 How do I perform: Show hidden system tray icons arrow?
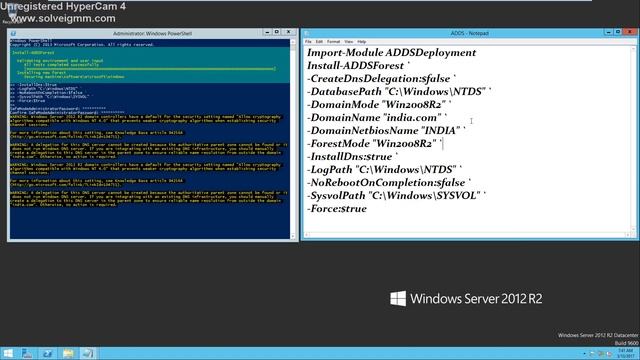(584, 353)
